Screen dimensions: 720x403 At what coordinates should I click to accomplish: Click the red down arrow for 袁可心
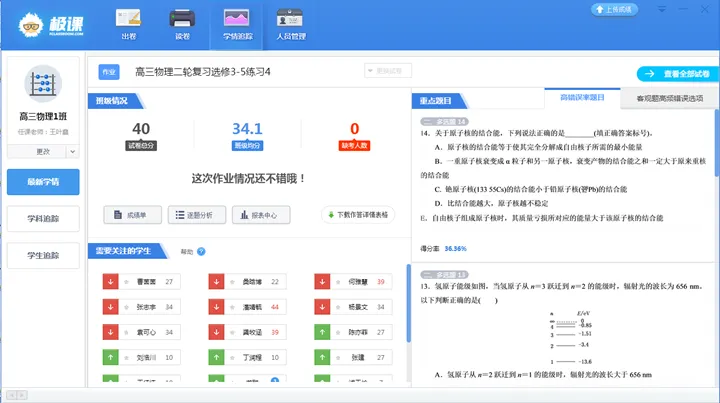point(111,332)
